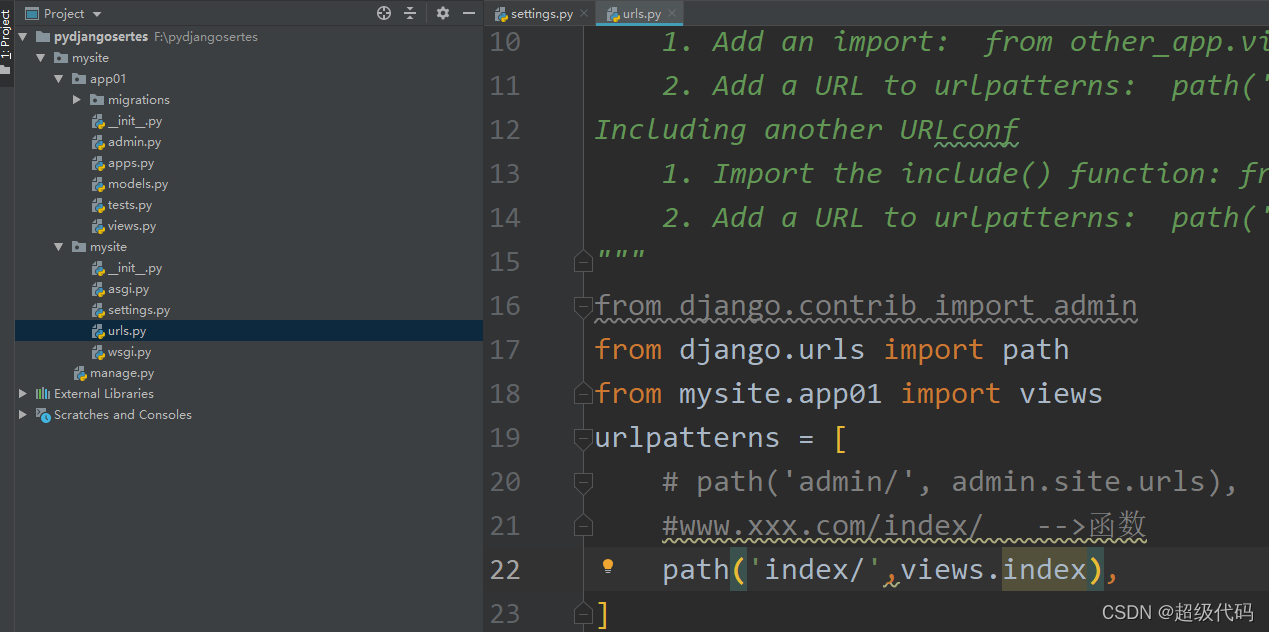The width and height of the screenshot is (1269, 632).
Task: Open the Project view dropdown
Action: (x=96, y=14)
